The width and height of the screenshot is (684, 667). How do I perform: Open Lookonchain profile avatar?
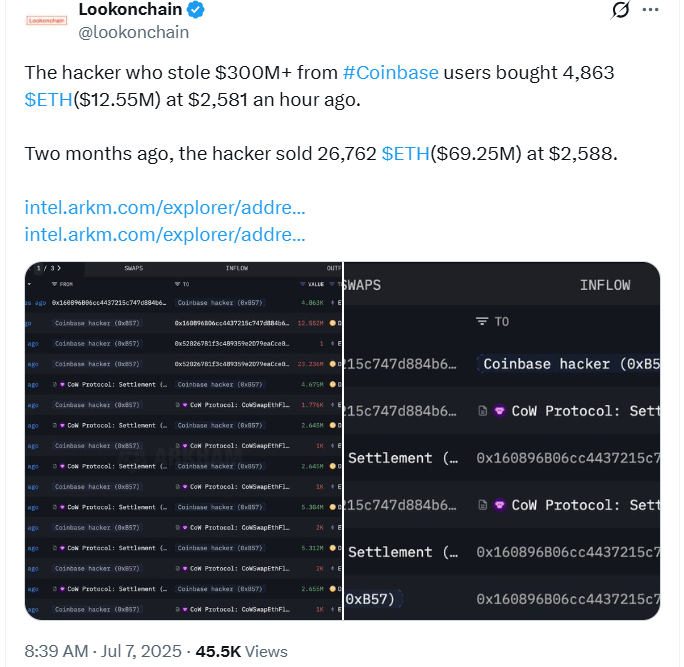46,21
